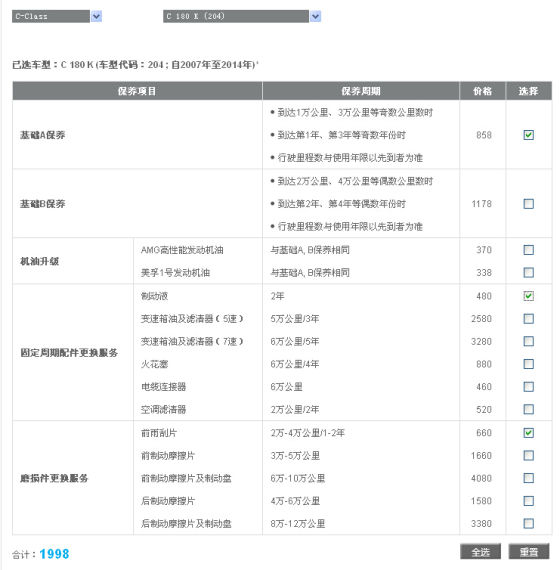Viewport: 560px width, 570px height.
Task: Click the price 858 cell
Action: coord(484,135)
